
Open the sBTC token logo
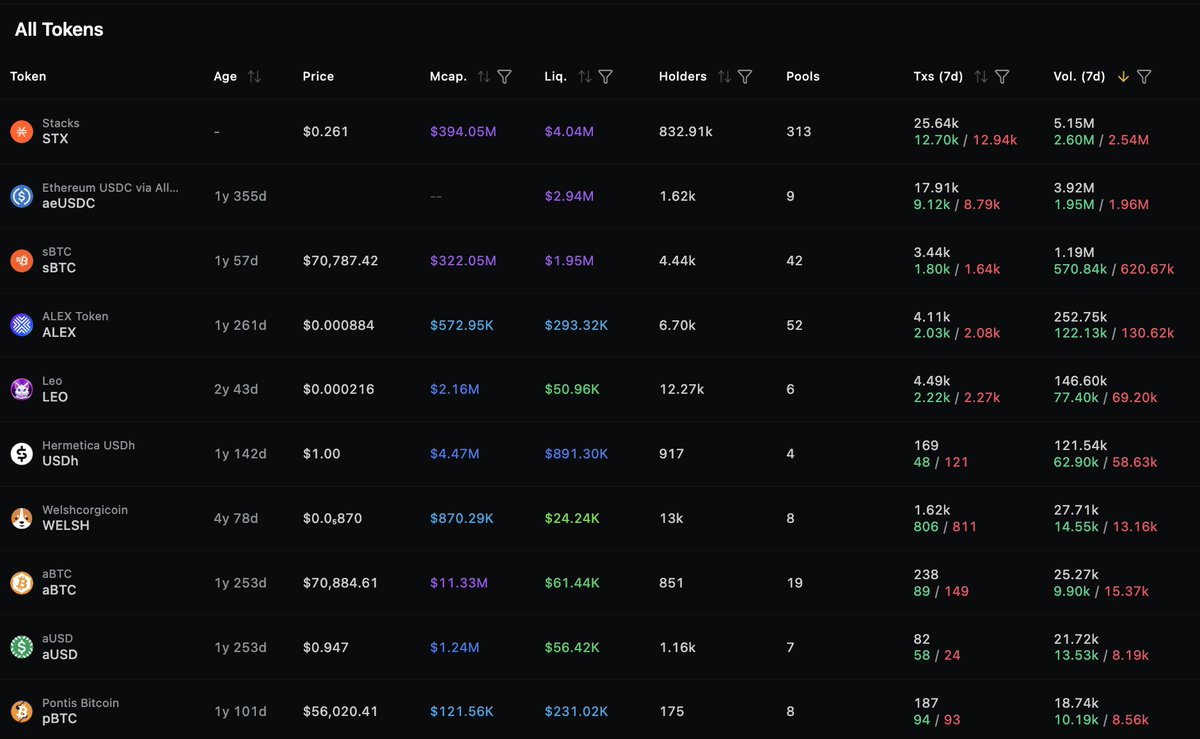pyautogui.click(x=21, y=260)
